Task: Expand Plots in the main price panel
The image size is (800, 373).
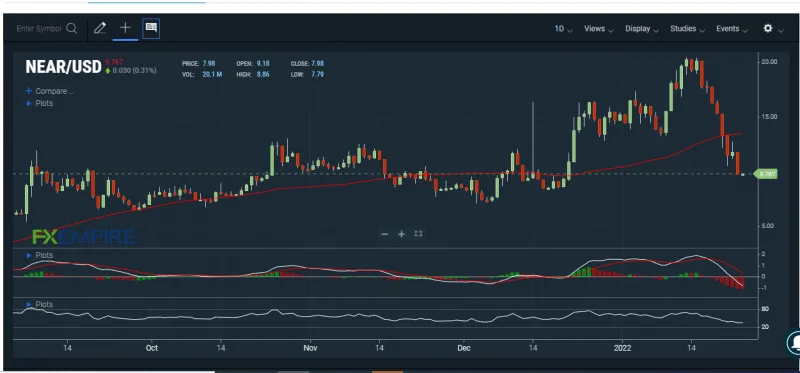Action: [x=40, y=103]
